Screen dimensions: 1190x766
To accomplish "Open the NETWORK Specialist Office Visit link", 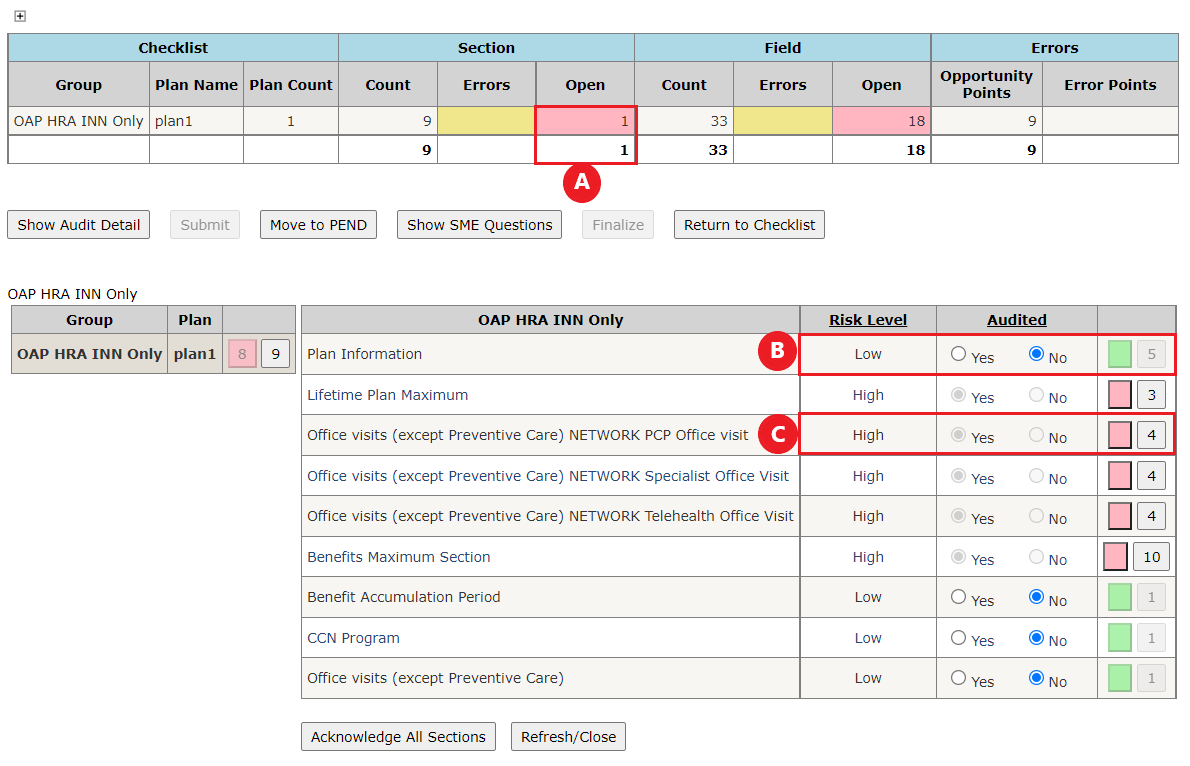I will click(548, 476).
